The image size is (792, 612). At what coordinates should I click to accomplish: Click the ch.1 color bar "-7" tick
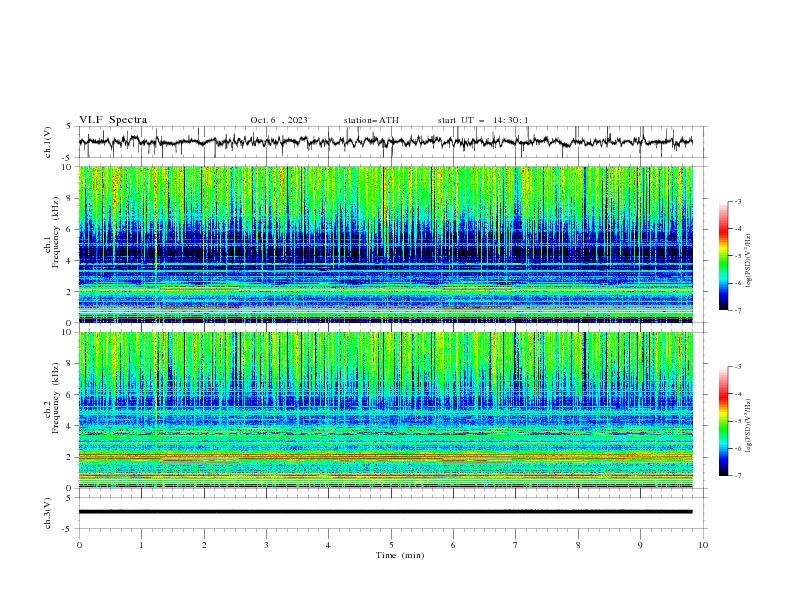pyautogui.click(x=738, y=310)
